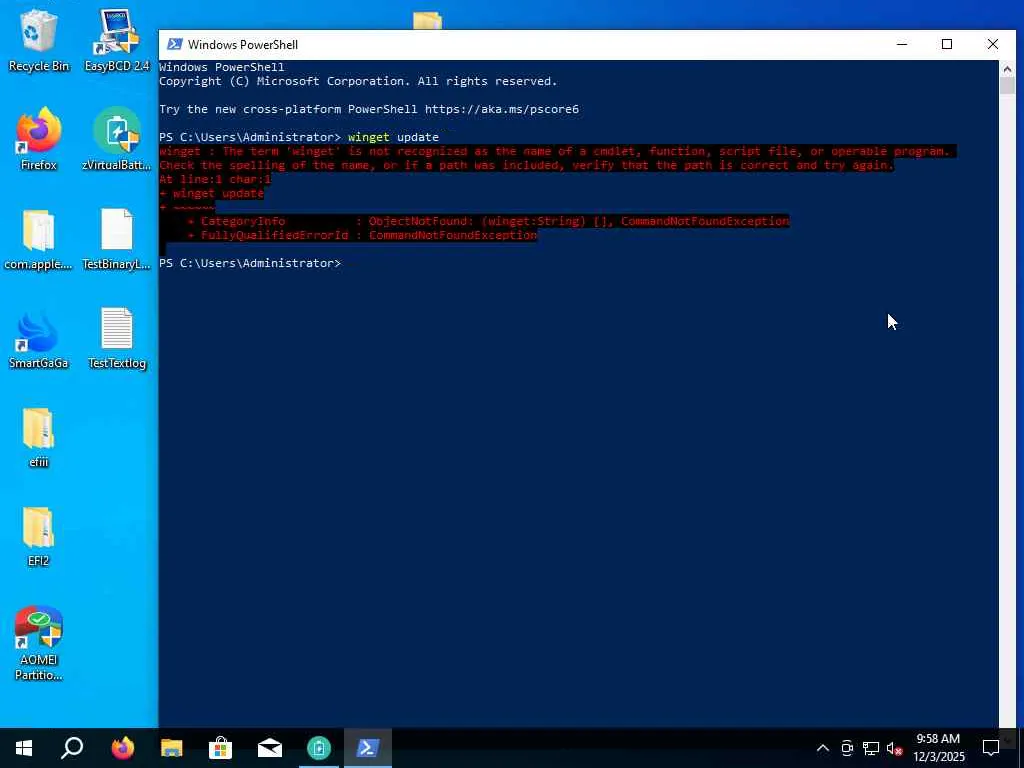Viewport: 1024px width, 768px height.
Task: Open taskbar Search
Action: pyautogui.click(x=72, y=748)
